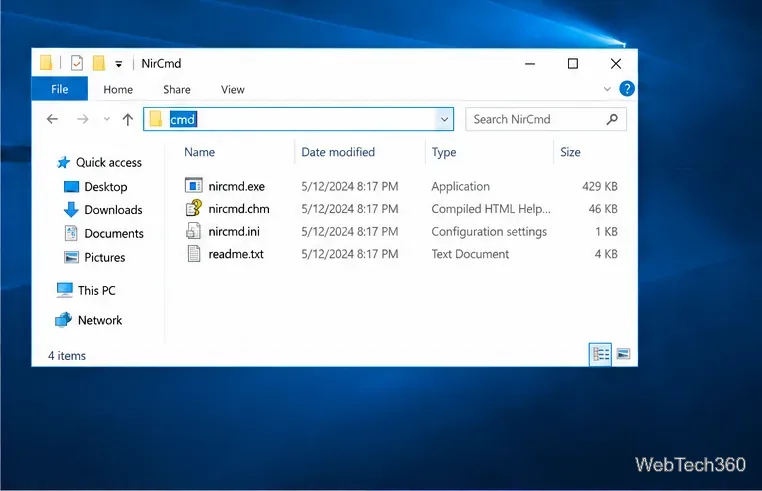Click the Documents icon in sidebar
The image size is (762, 491).
[x=71, y=233]
